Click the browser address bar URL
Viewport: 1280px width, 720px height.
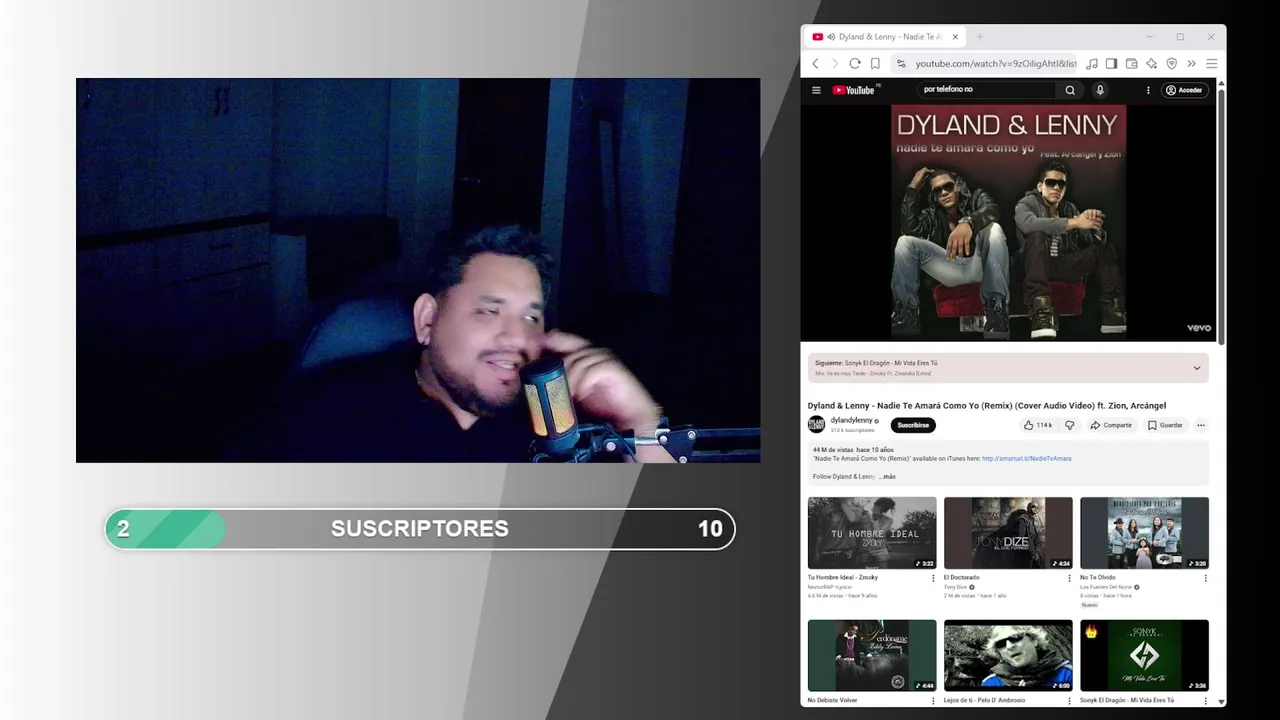pyautogui.click(x=995, y=63)
